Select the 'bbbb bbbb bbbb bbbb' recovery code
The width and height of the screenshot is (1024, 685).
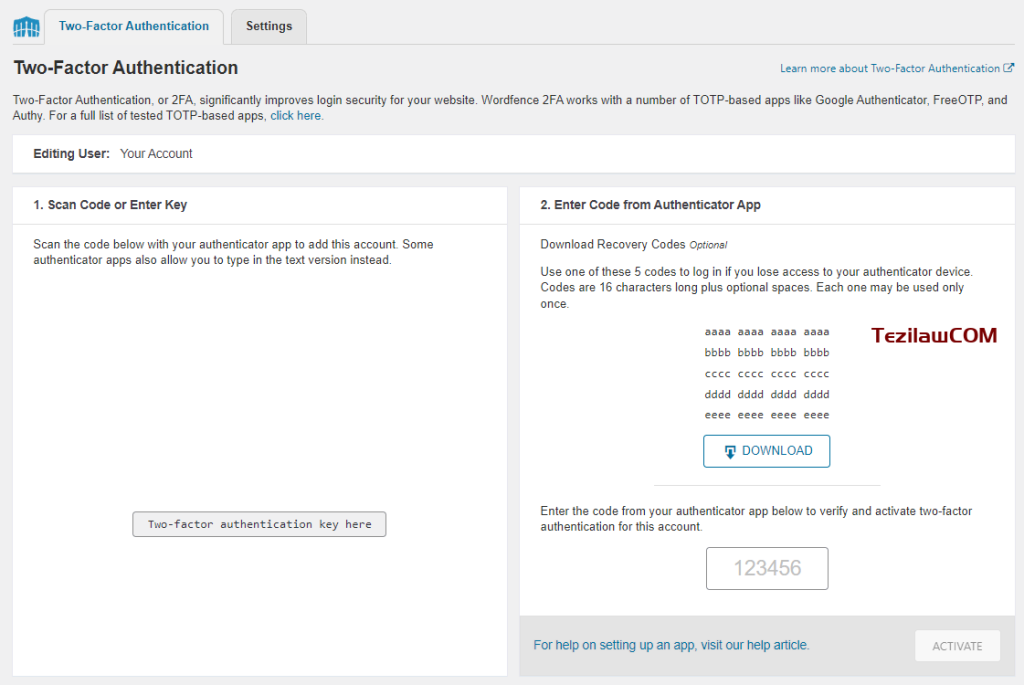pyautogui.click(x=767, y=353)
